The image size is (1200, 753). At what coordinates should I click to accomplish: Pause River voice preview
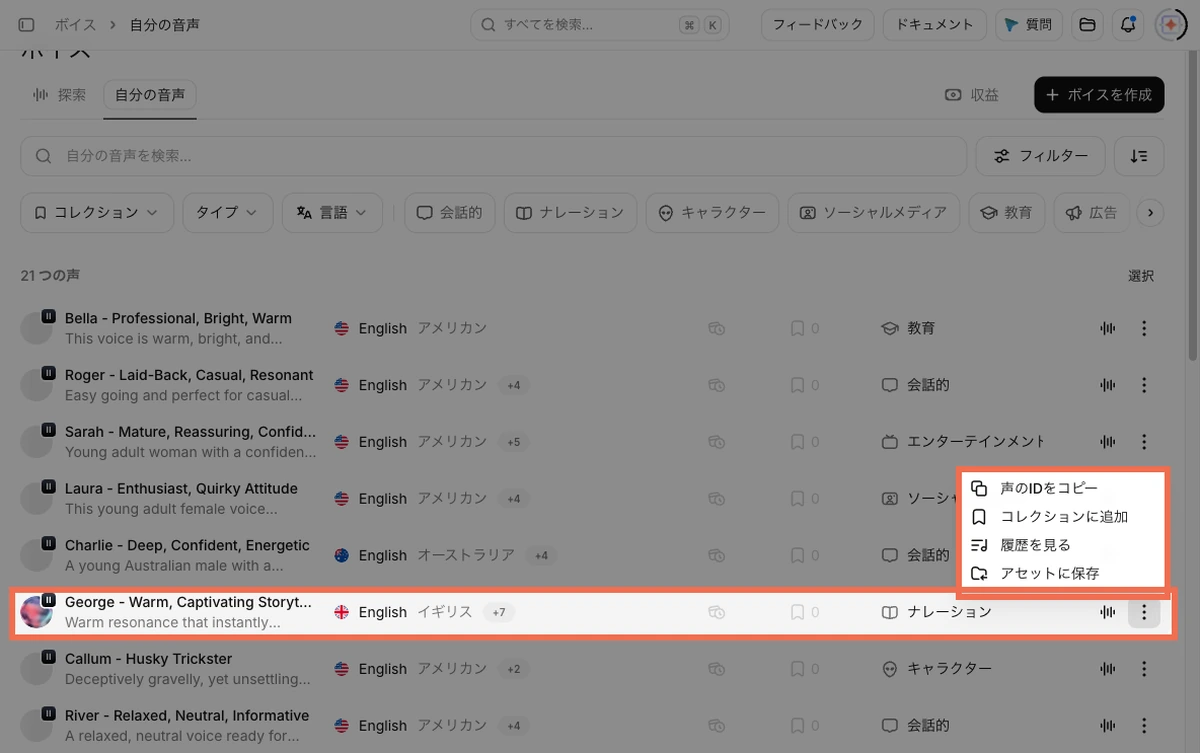tap(48, 714)
